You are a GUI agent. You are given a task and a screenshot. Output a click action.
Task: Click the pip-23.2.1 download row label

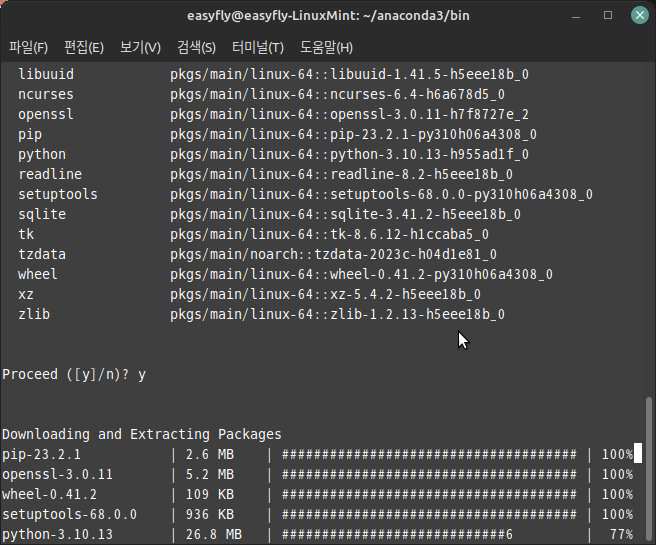[x=41, y=455]
